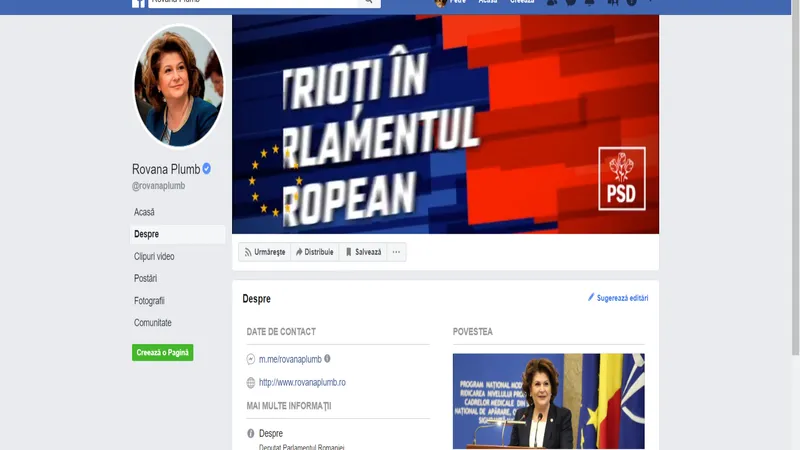Save the page with Salvează
800x450 pixels.
[x=363, y=252]
